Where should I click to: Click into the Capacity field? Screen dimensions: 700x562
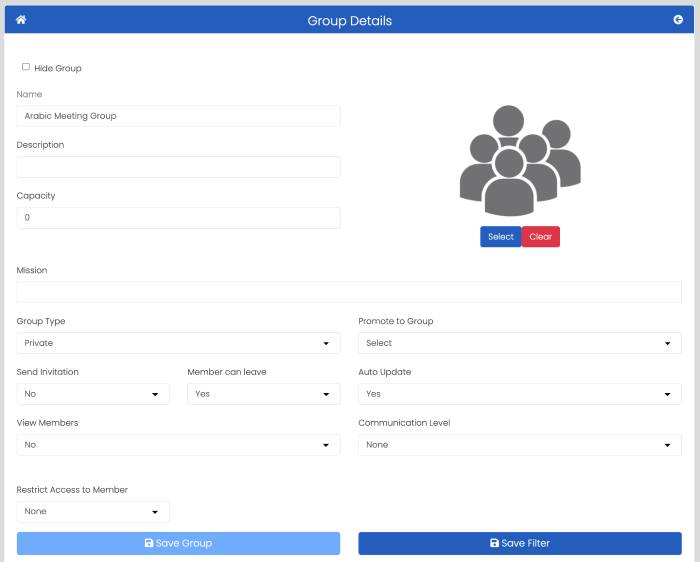coord(178,218)
